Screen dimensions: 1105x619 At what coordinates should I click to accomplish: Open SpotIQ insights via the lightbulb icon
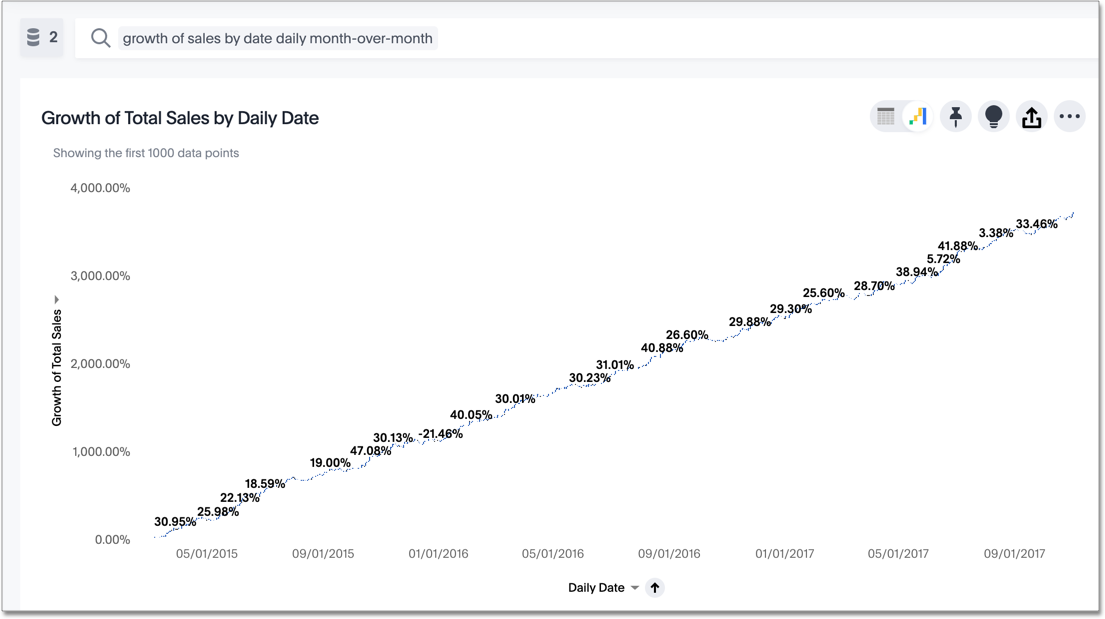(x=993, y=116)
